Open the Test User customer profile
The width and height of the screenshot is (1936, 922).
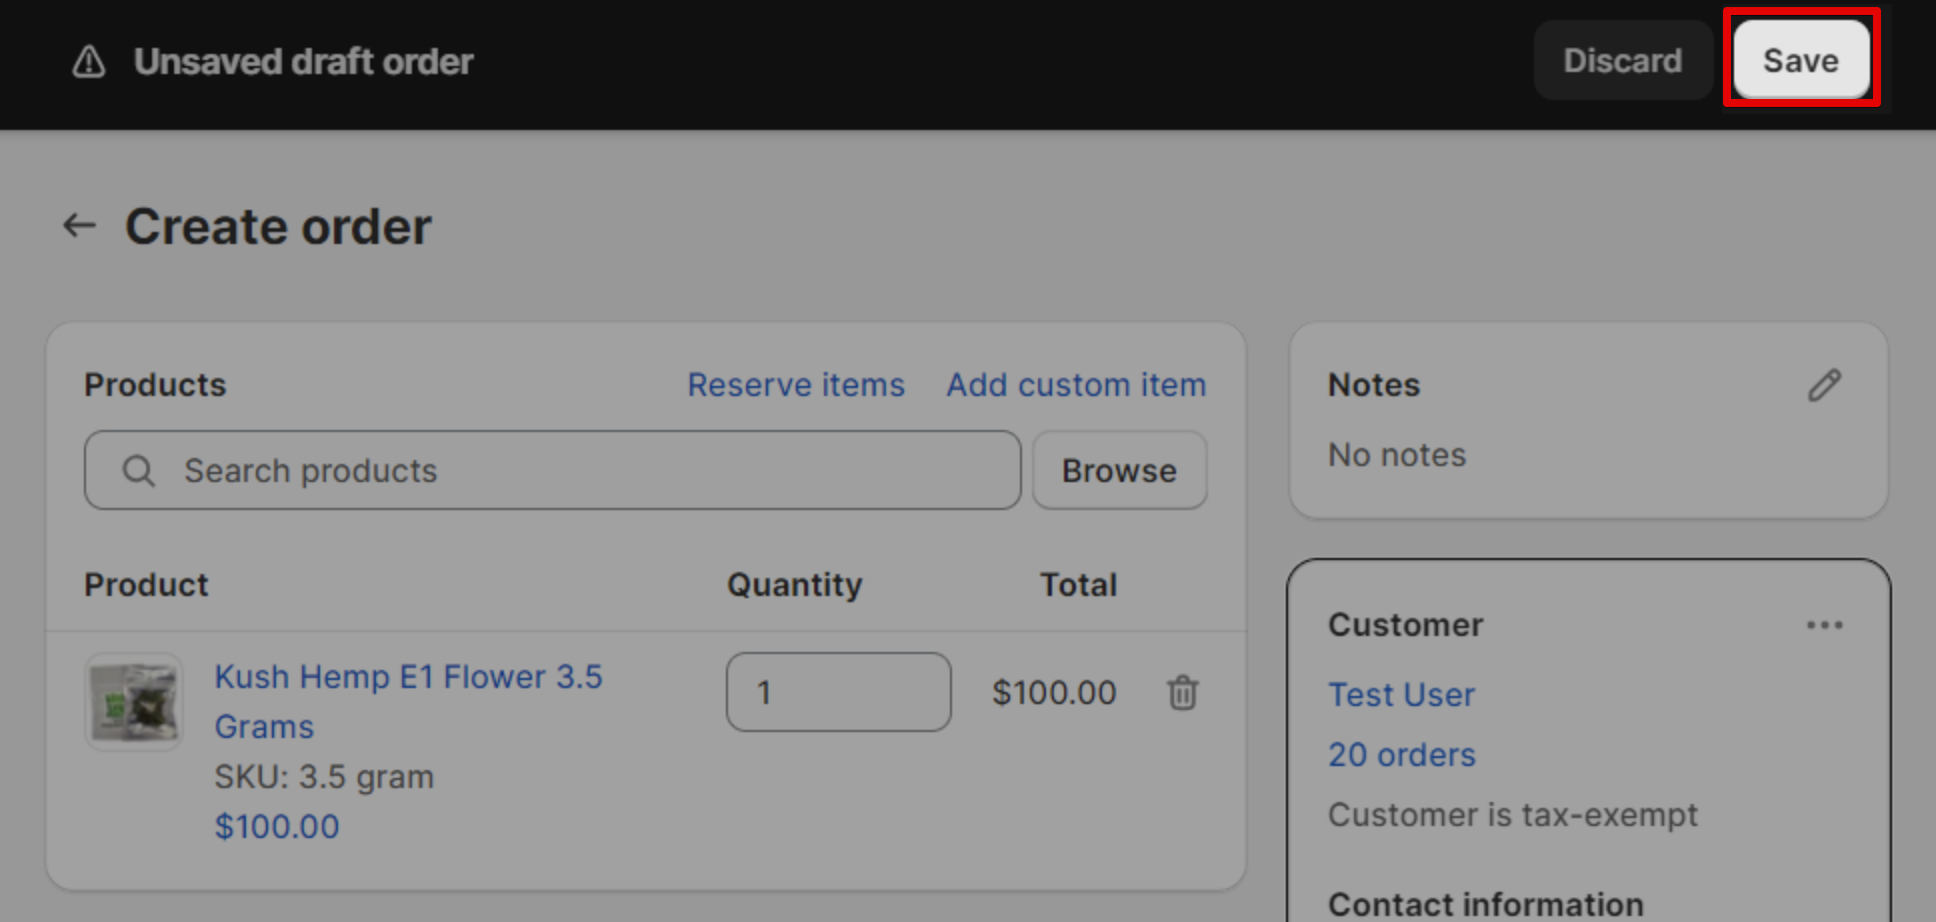click(1400, 694)
